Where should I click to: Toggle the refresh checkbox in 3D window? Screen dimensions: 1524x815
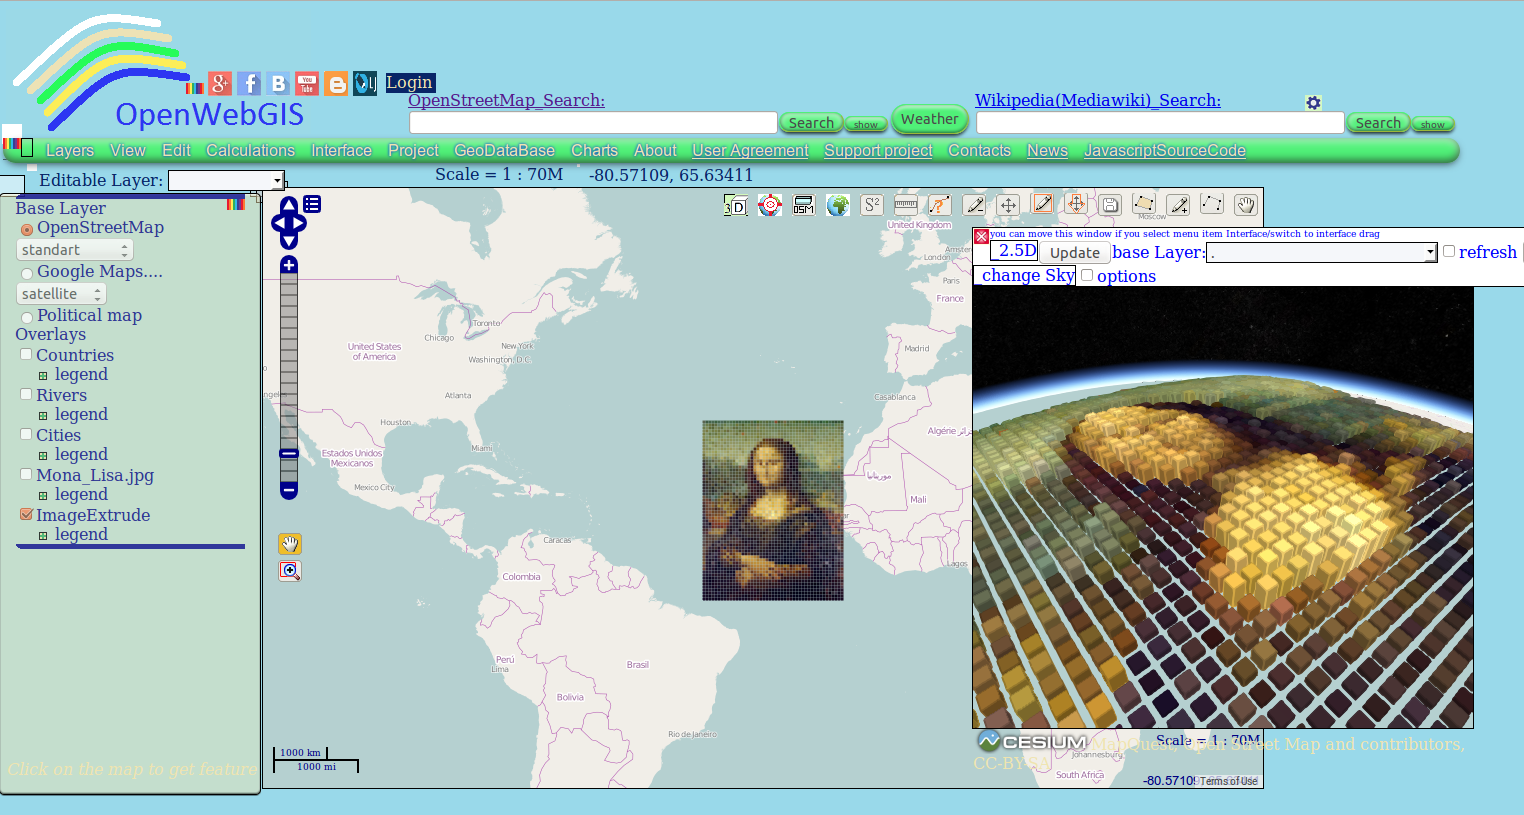(1448, 251)
